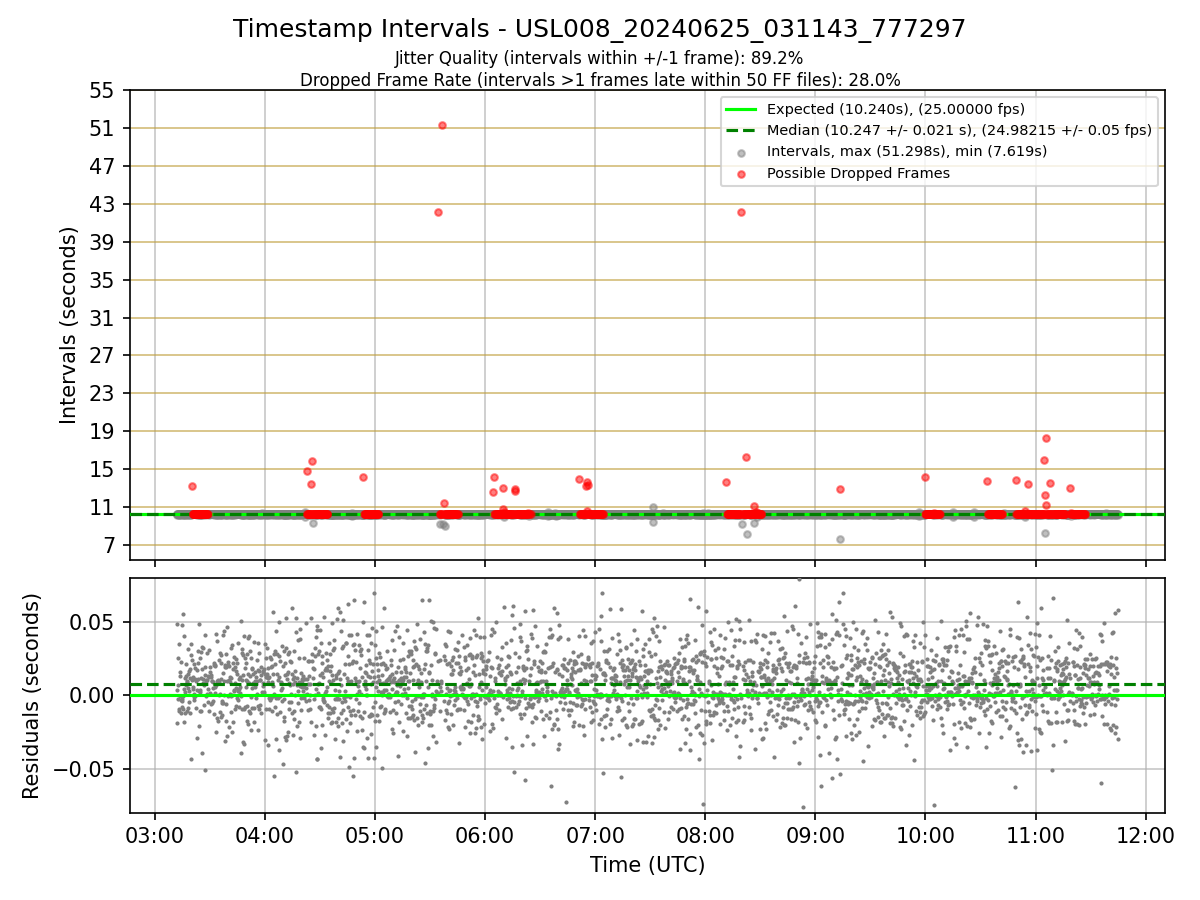Click the red 42-second point before 06:00
The height and width of the screenshot is (900, 1200).
click(438, 212)
